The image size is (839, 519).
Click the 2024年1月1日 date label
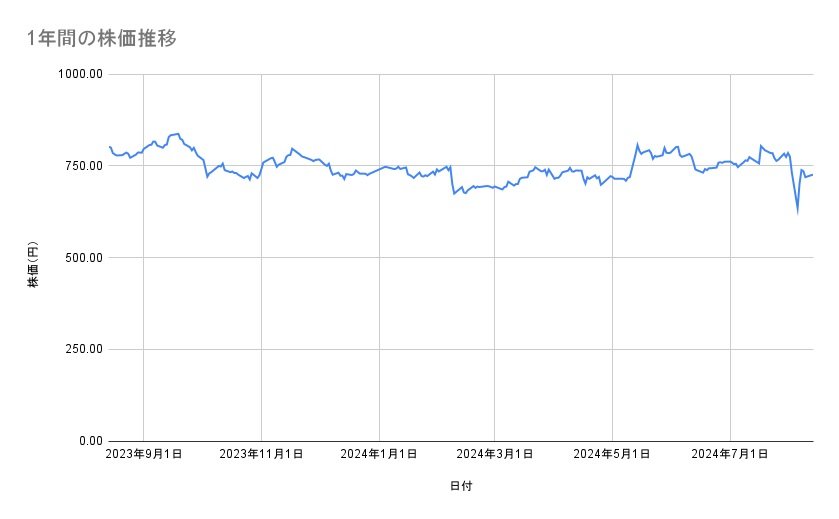(x=379, y=455)
